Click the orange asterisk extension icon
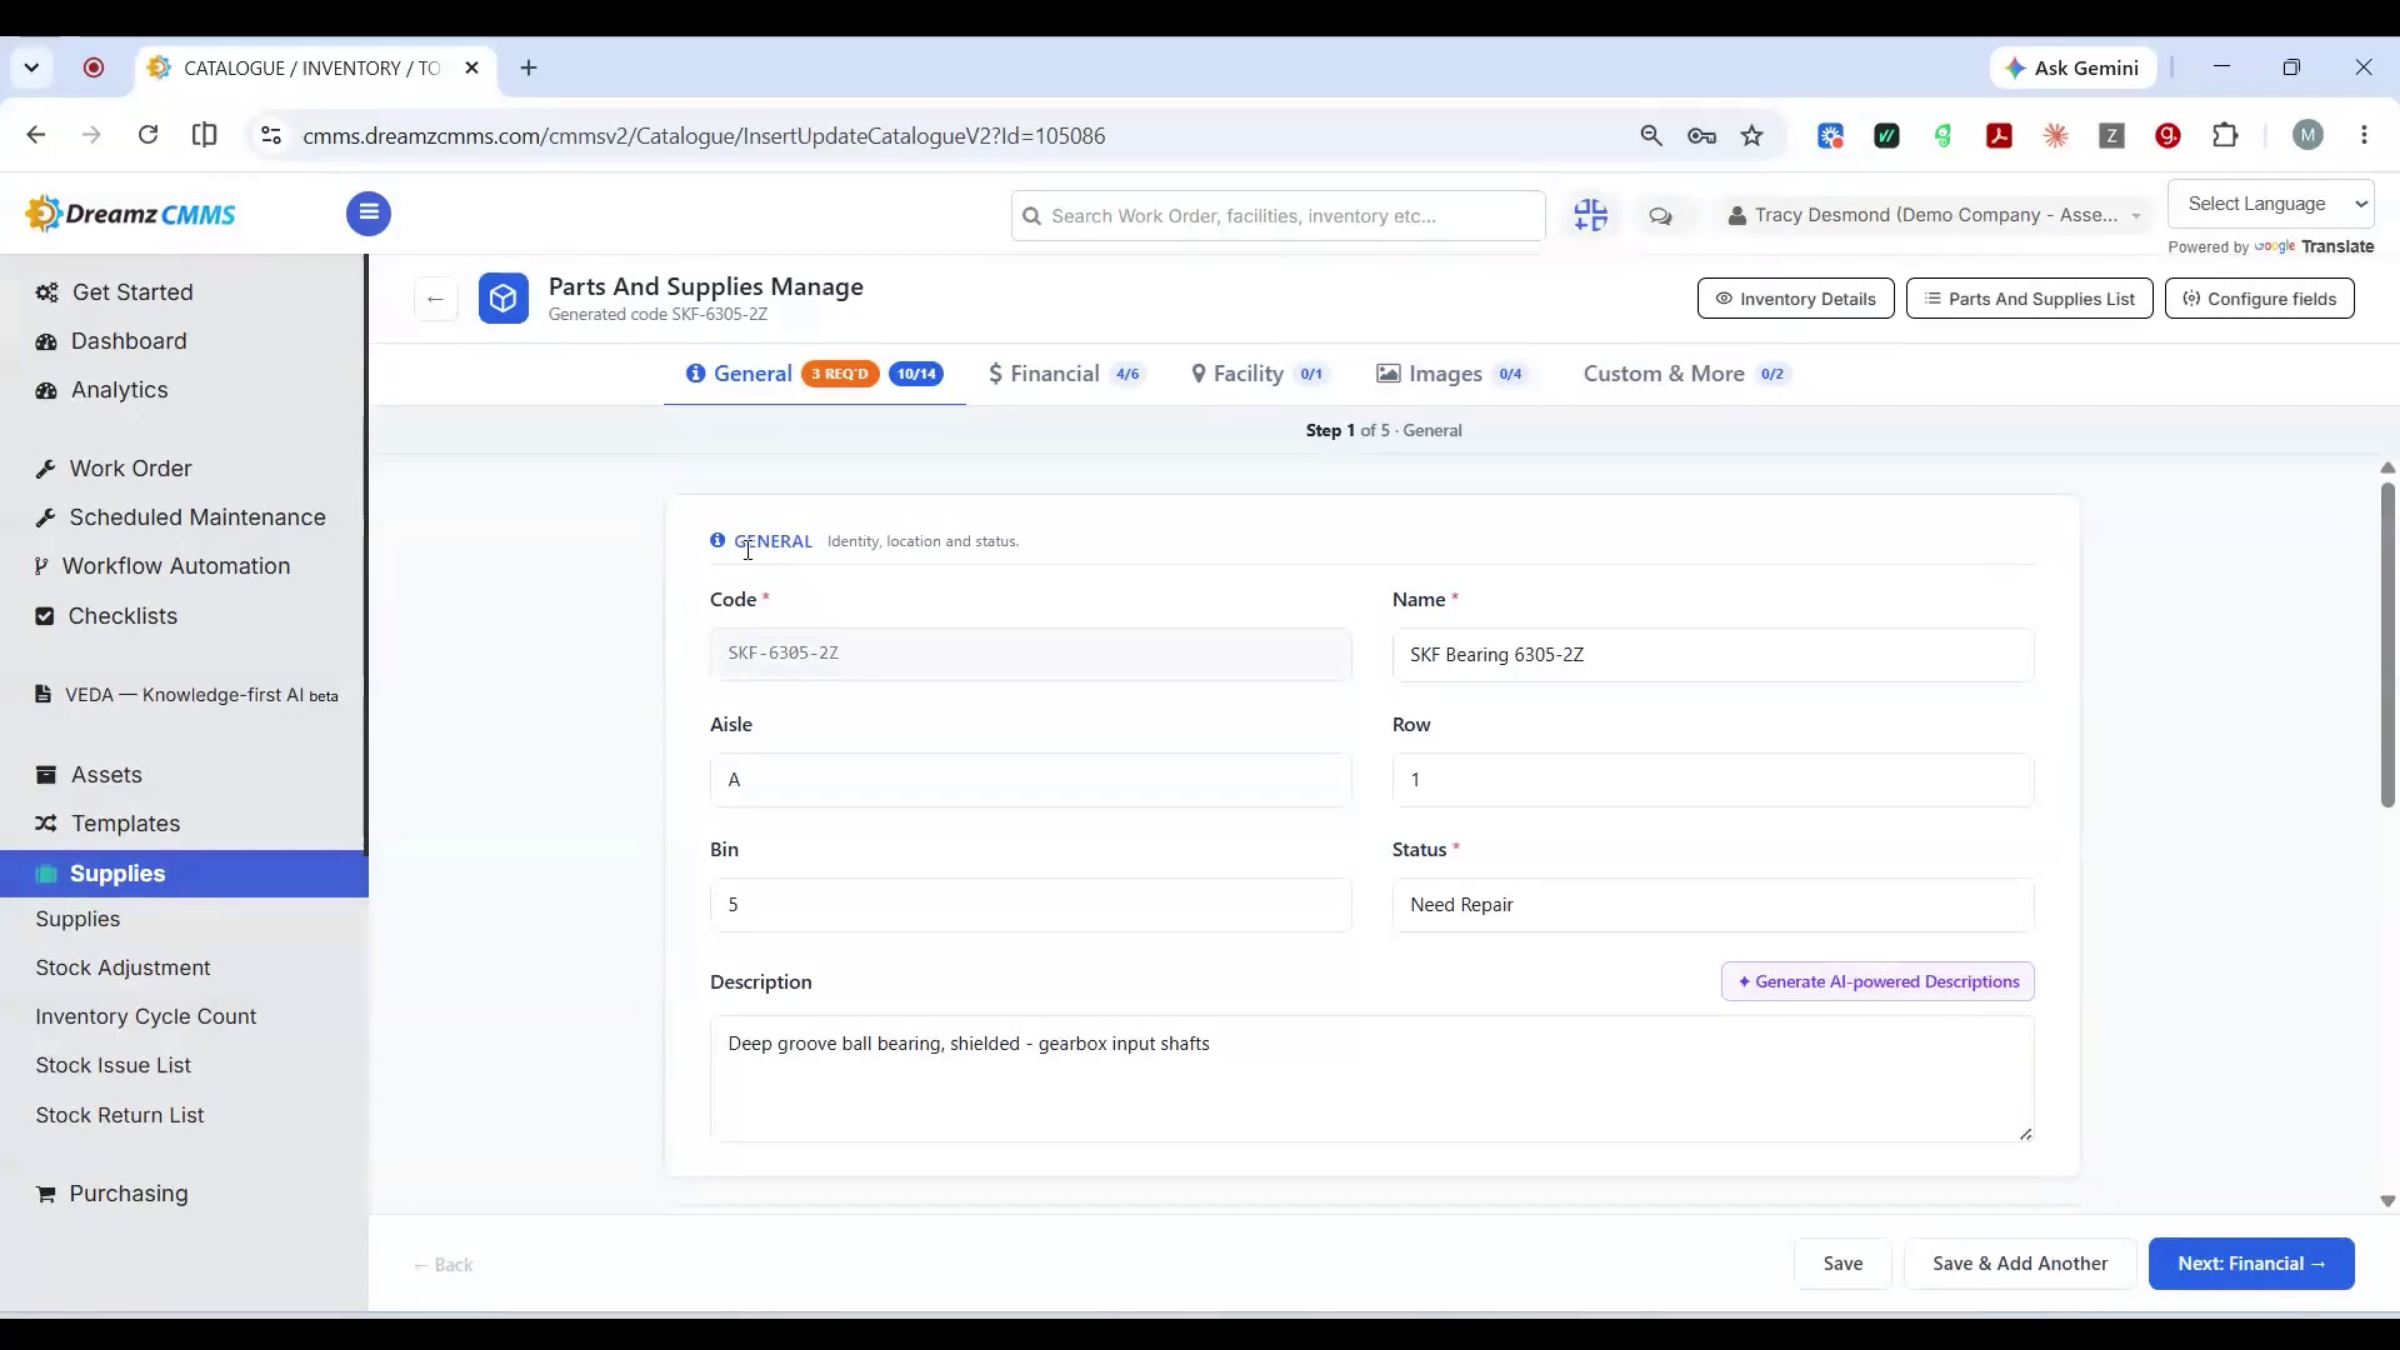The width and height of the screenshot is (2400, 1350). (x=2055, y=135)
